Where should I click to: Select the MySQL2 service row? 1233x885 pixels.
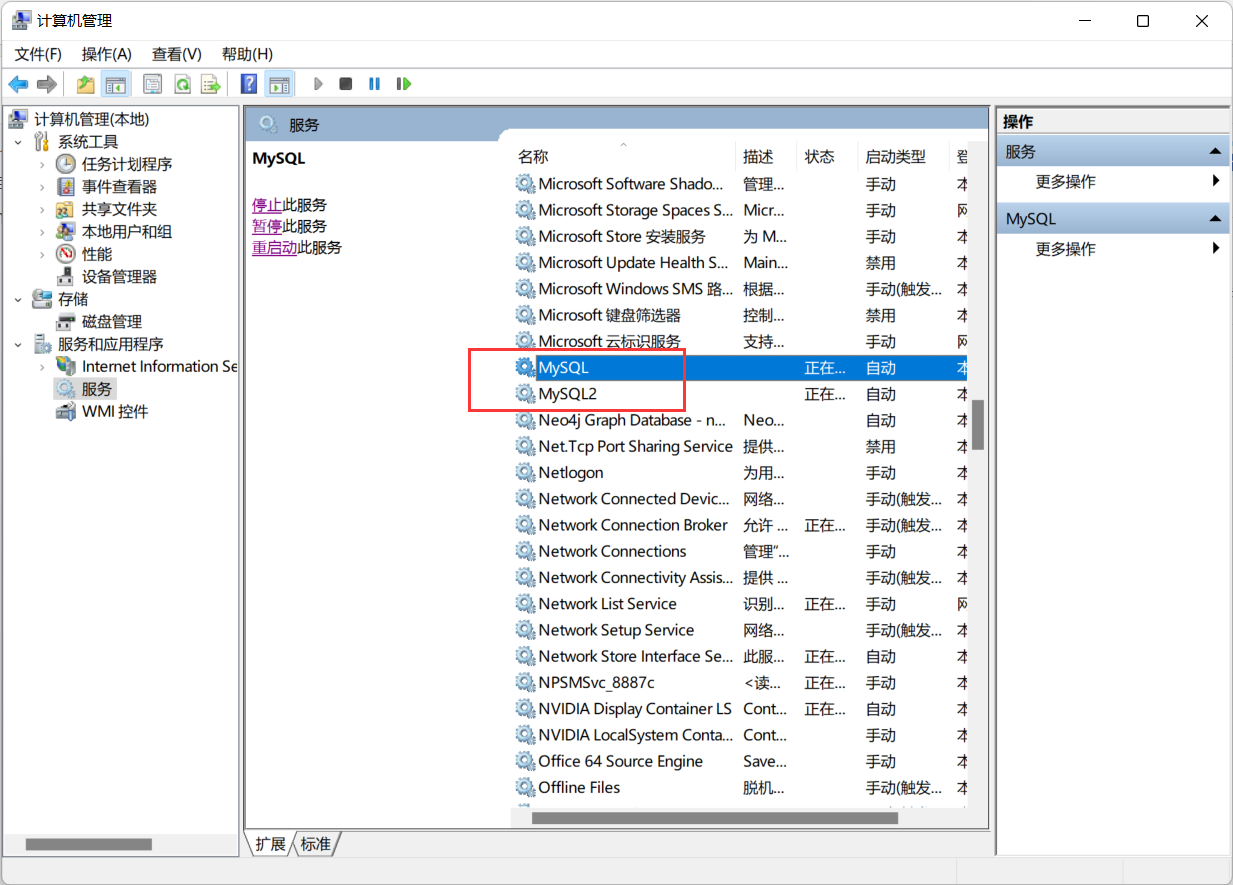[740, 394]
